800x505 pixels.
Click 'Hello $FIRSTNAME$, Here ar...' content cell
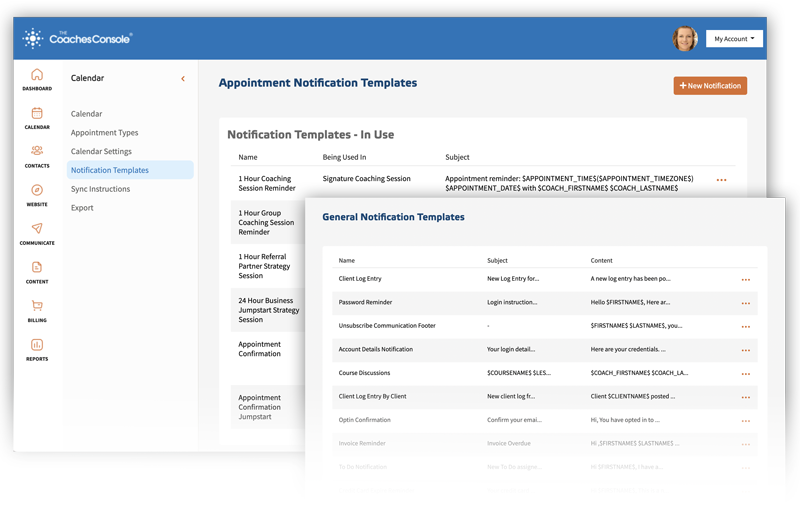click(630, 302)
